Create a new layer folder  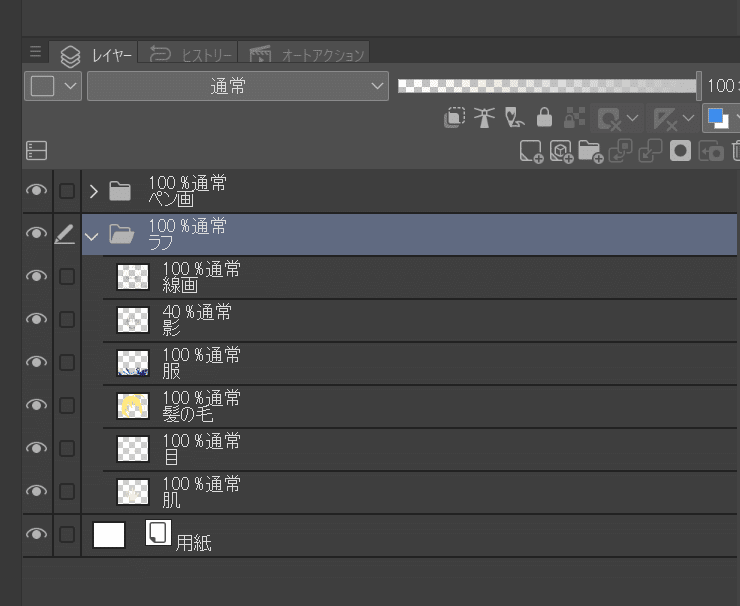(591, 152)
